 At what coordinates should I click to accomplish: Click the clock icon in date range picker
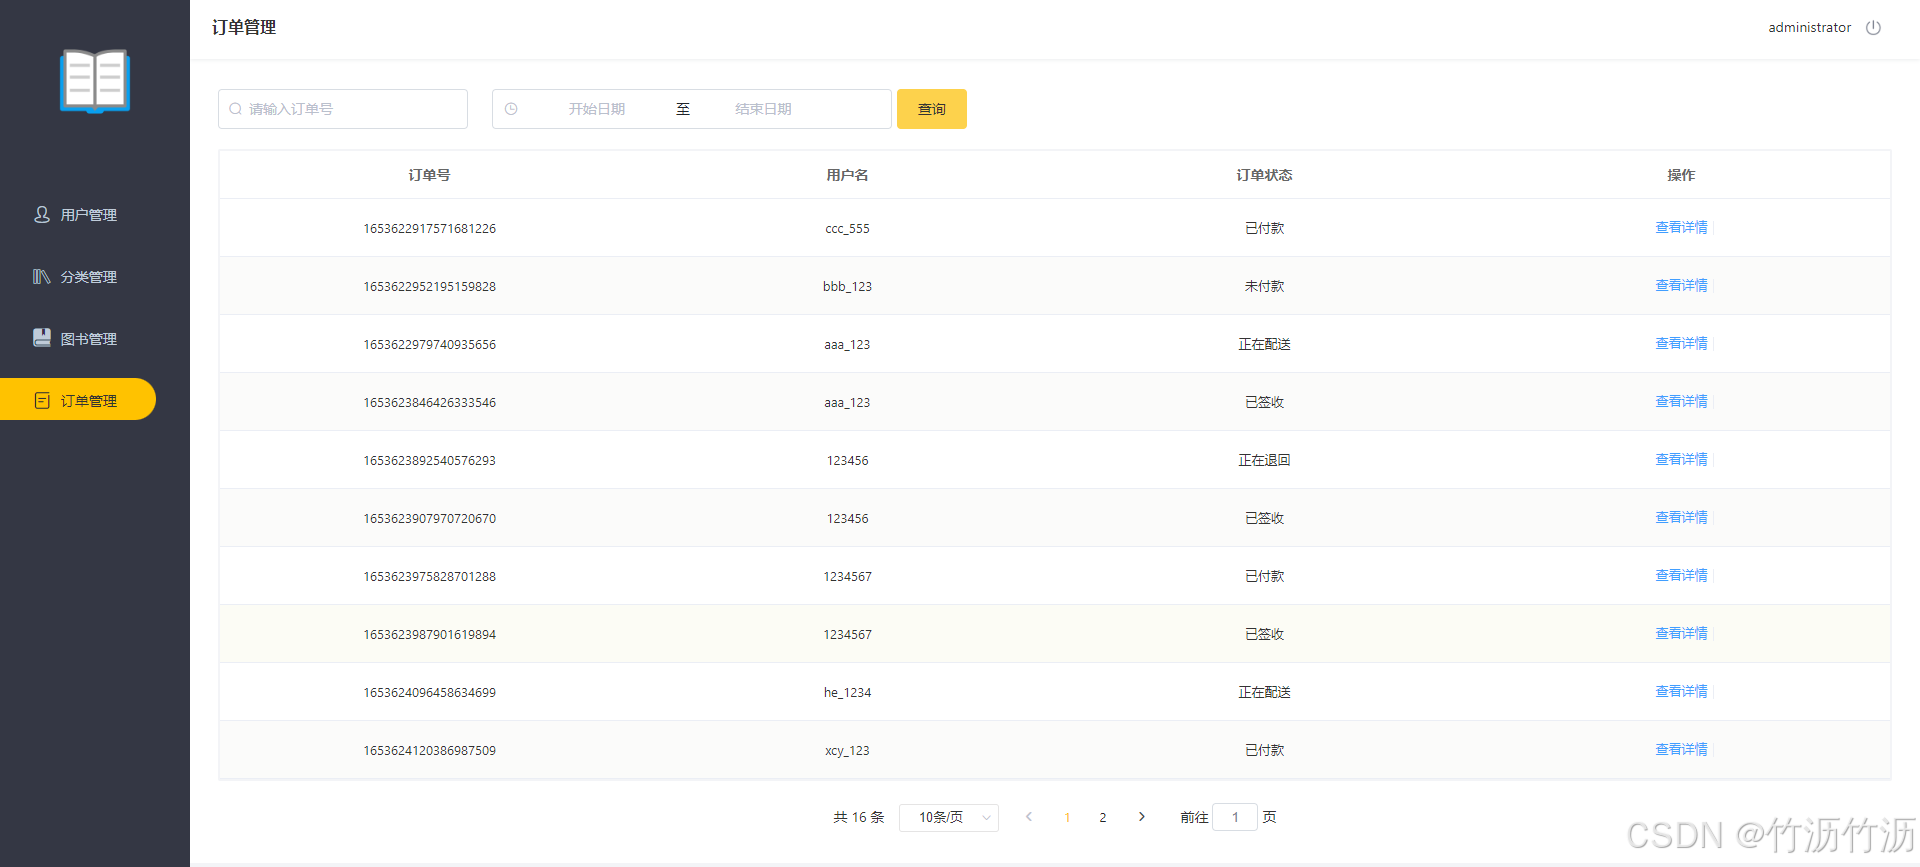coord(511,109)
